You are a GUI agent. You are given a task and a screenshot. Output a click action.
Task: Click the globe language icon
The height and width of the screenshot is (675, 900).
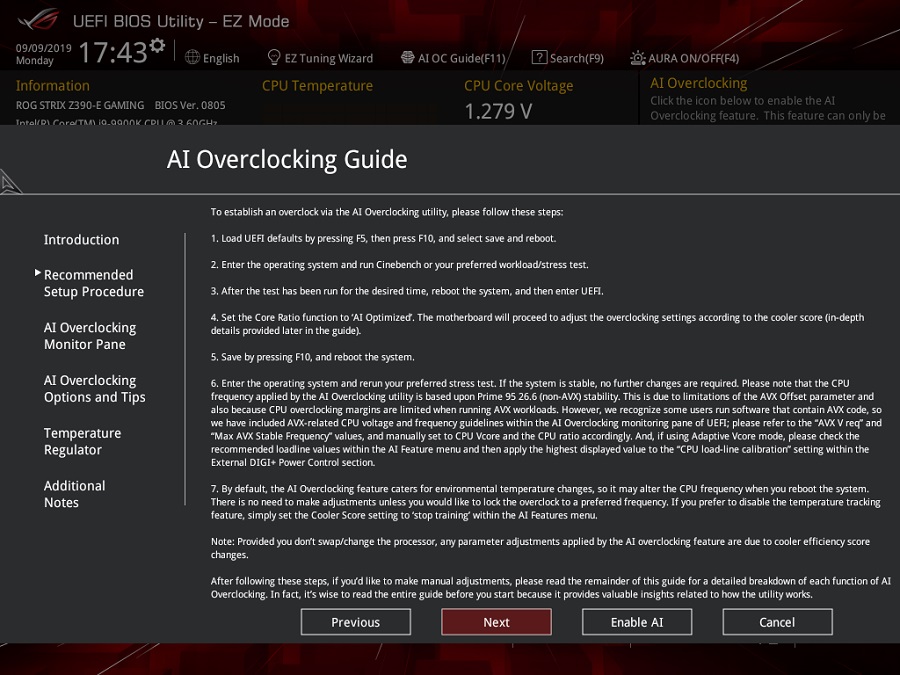coord(192,57)
